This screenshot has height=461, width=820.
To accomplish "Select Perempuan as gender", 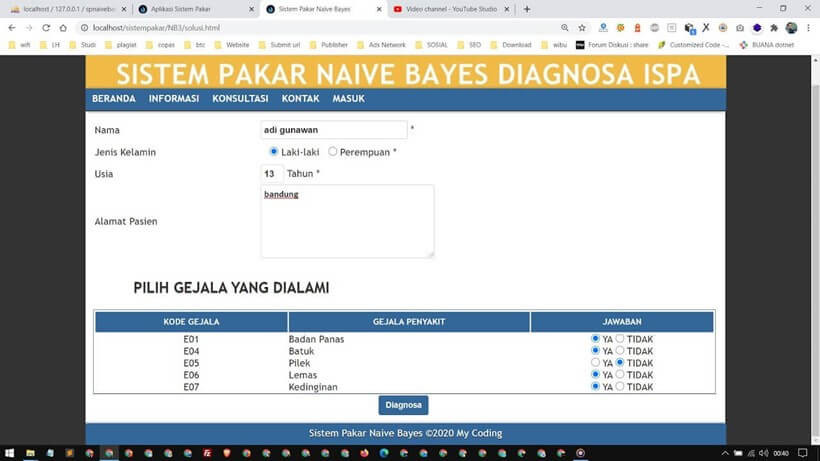I will point(333,152).
